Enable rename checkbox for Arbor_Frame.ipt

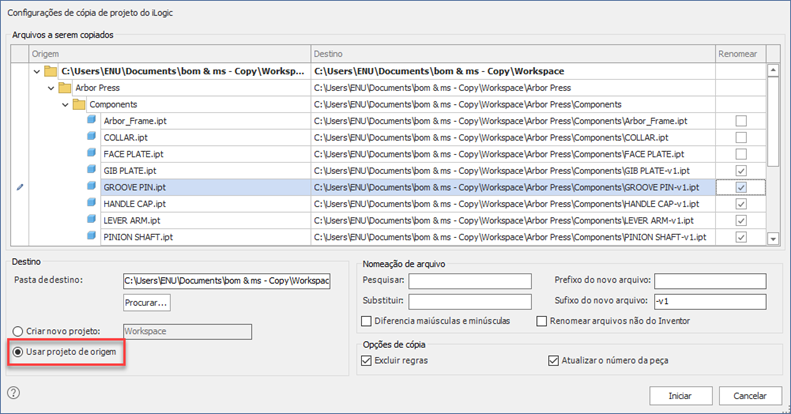point(740,121)
